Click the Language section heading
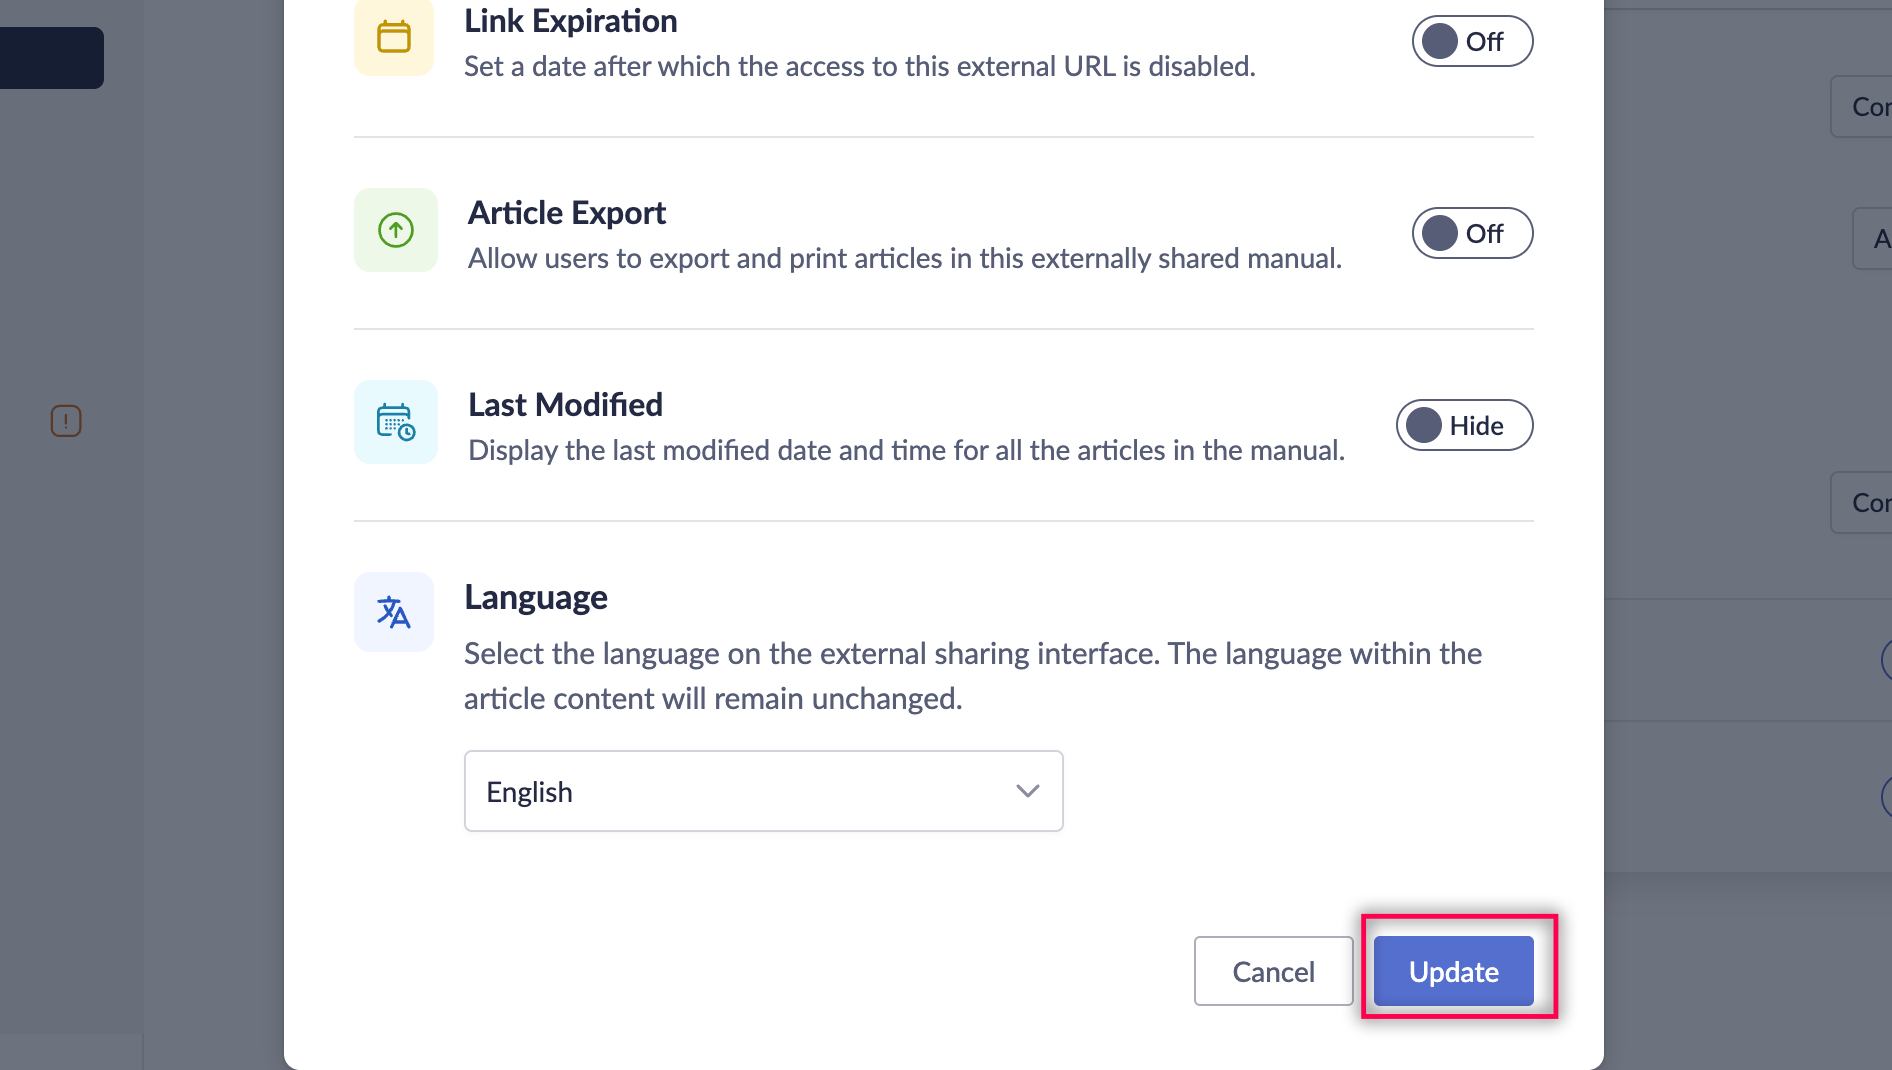1892x1070 pixels. (x=535, y=597)
